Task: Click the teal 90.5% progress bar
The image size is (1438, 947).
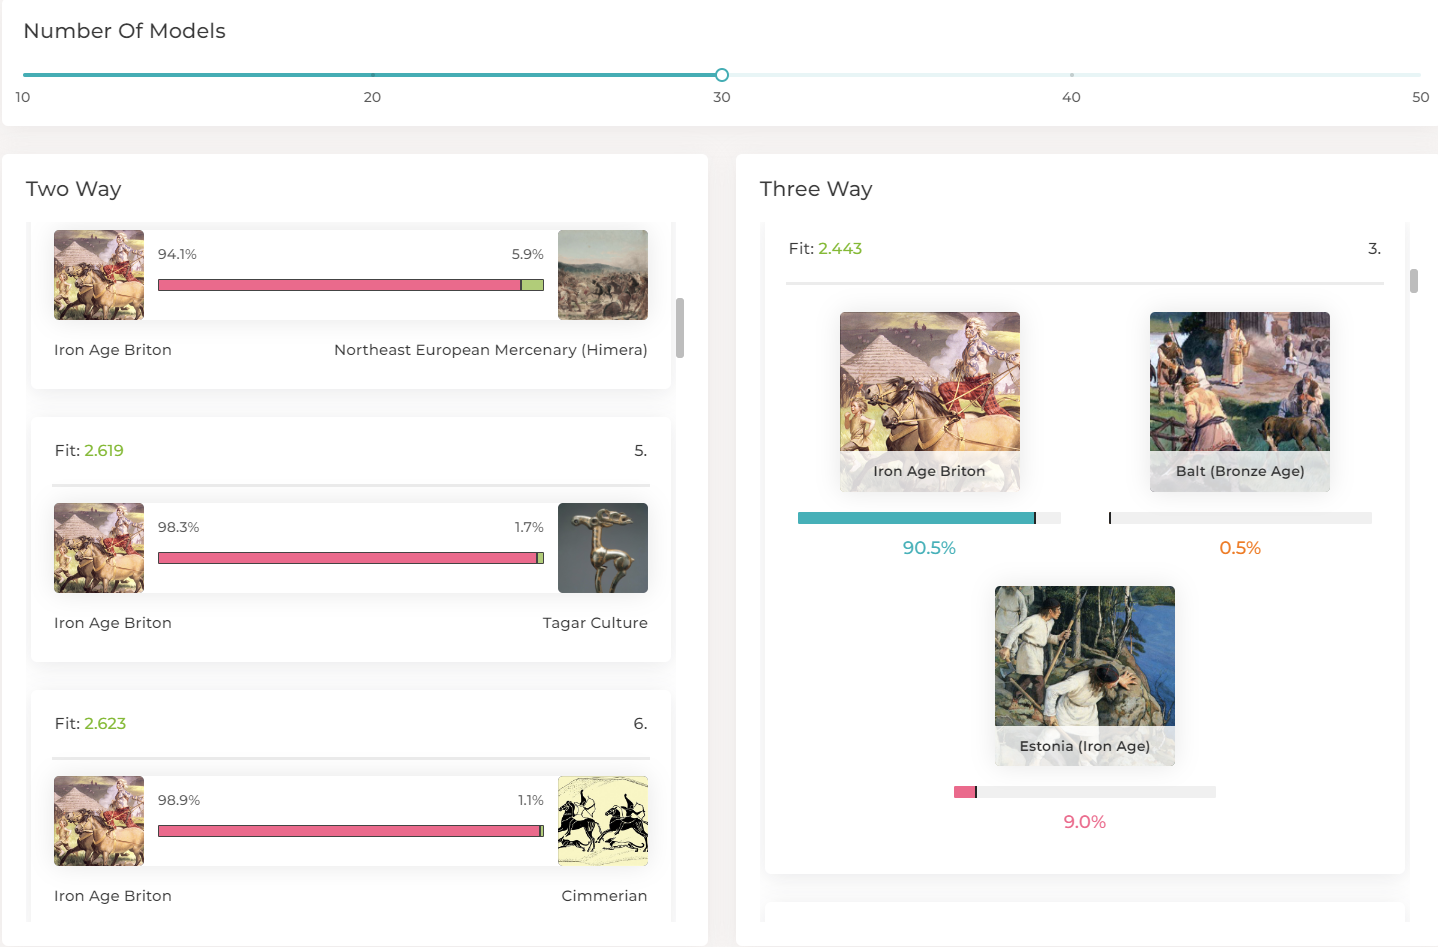Action: (x=929, y=518)
